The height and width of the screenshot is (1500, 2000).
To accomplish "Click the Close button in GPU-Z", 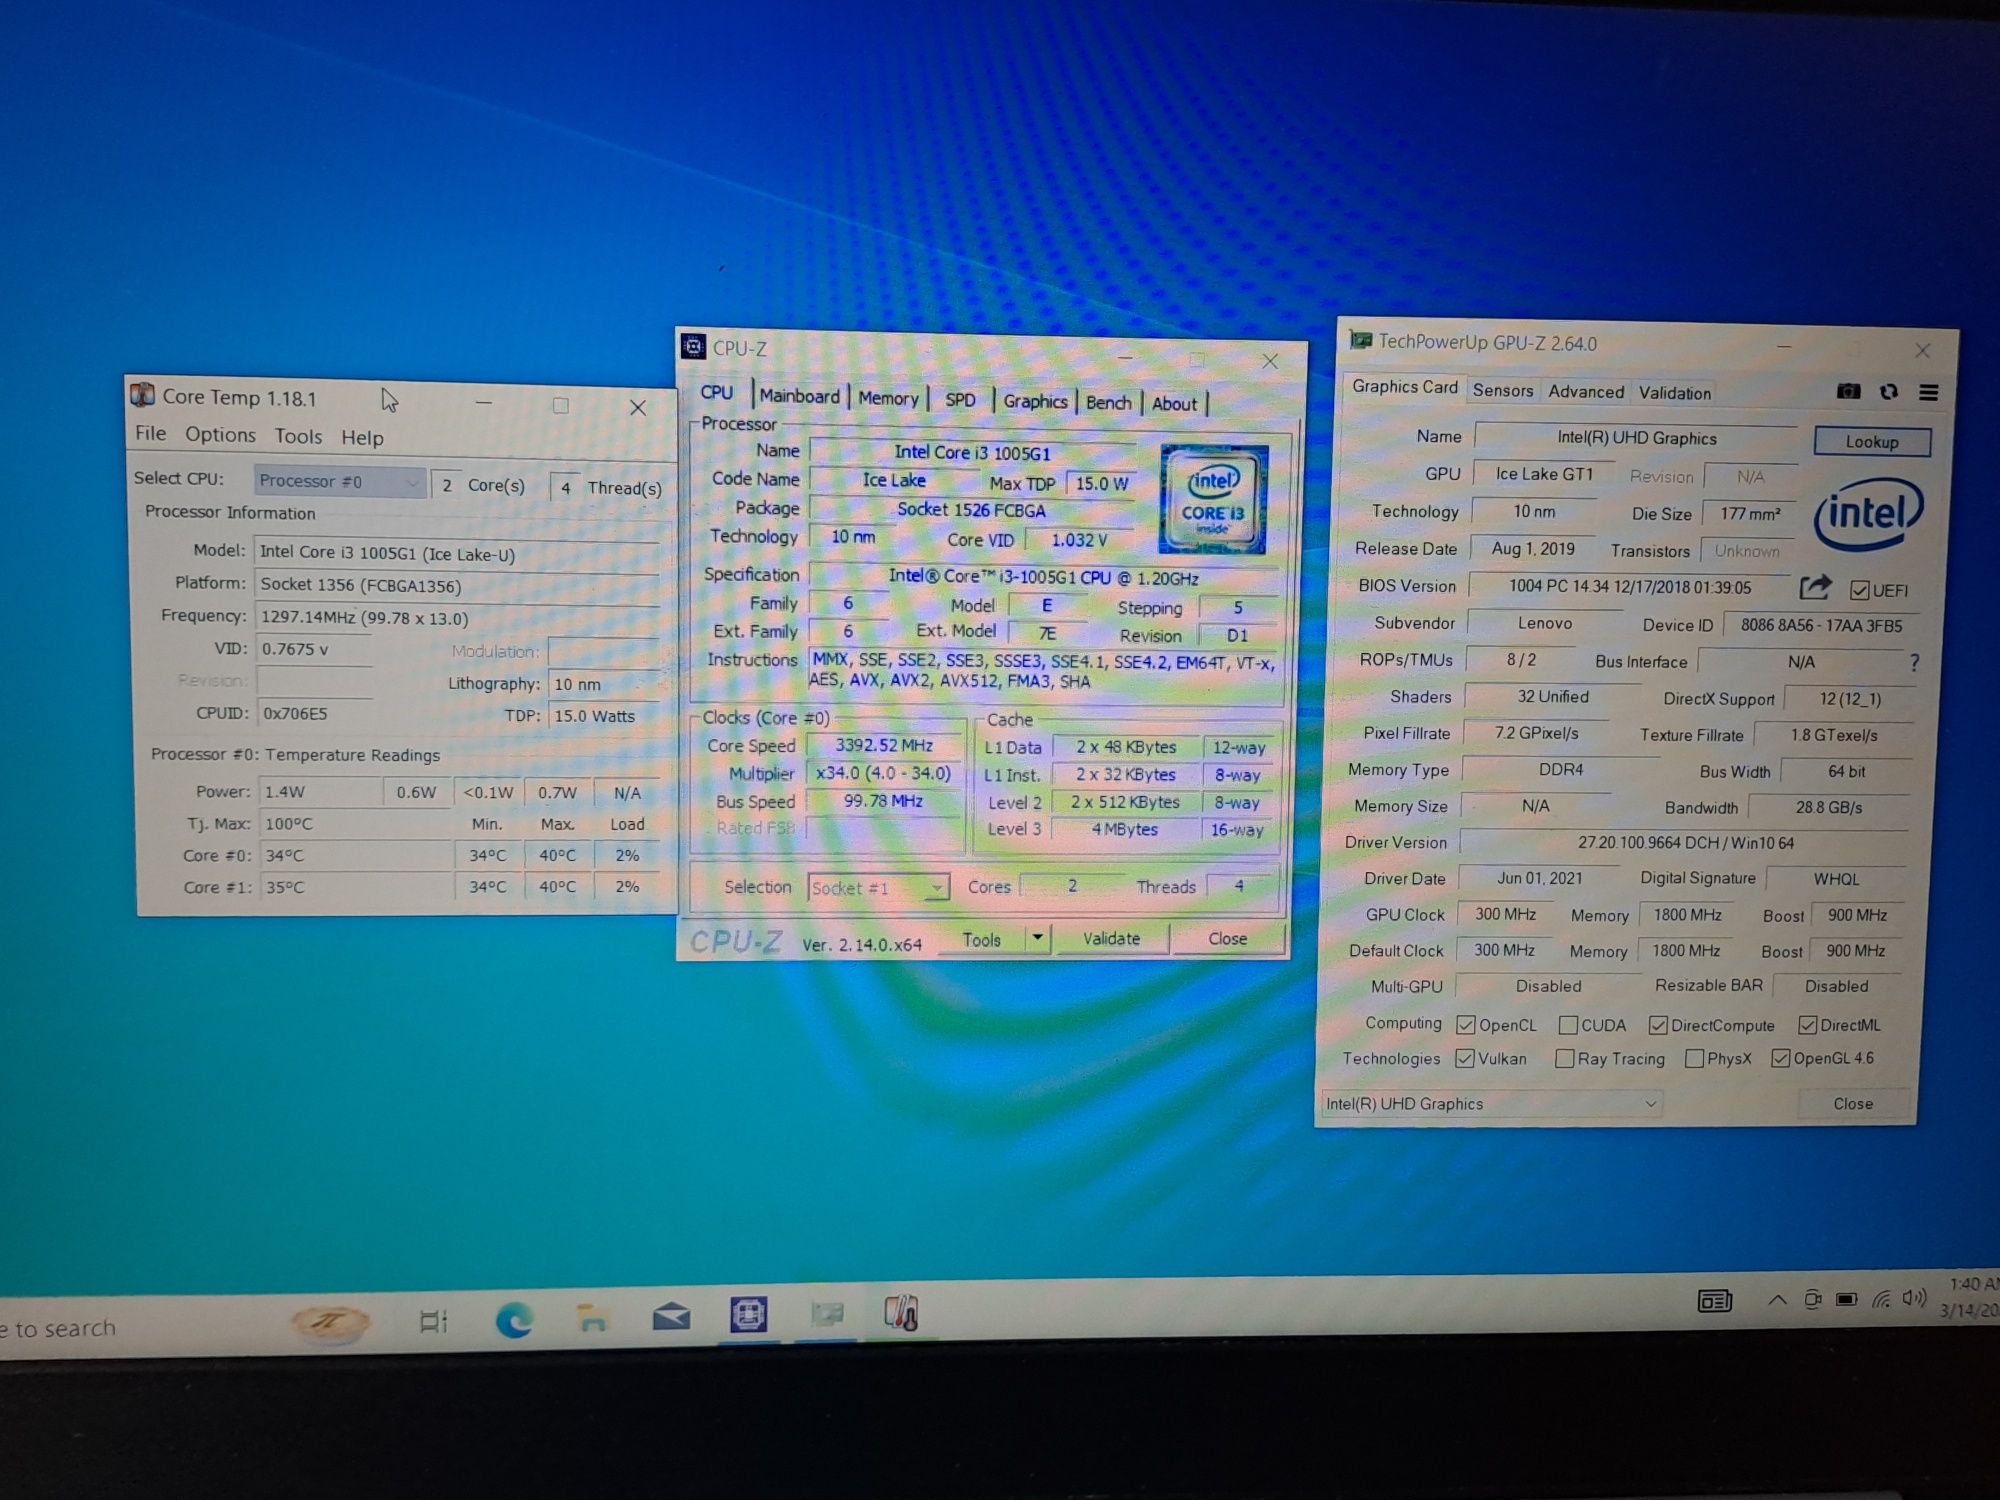I will point(1853,1103).
